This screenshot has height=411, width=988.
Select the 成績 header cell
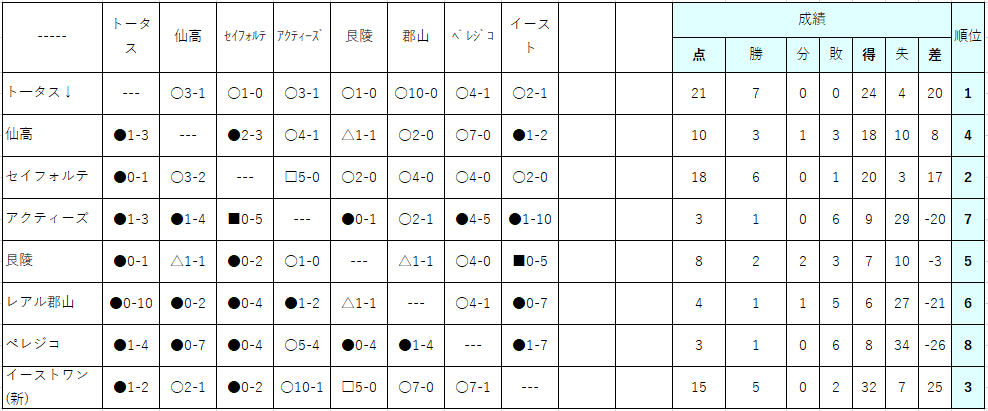tap(812, 20)
